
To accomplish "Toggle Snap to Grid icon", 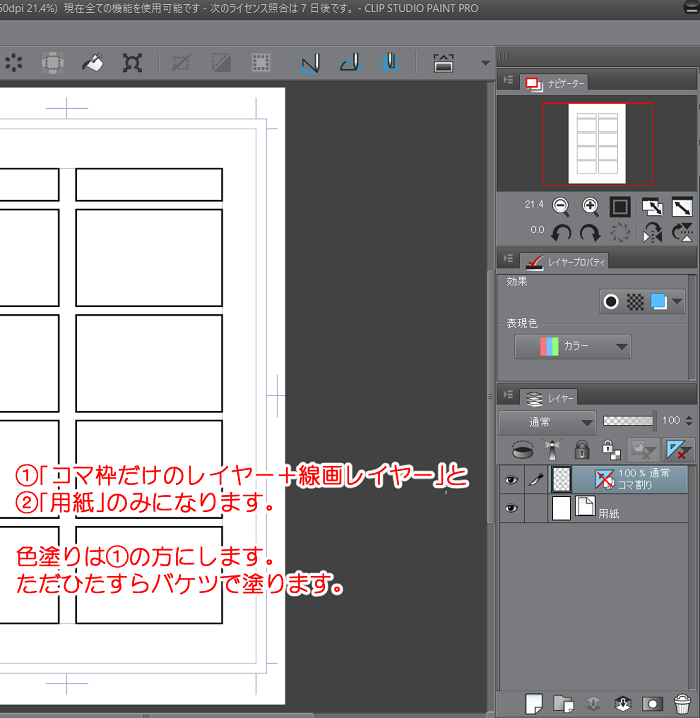I will (x=390, y=63).
